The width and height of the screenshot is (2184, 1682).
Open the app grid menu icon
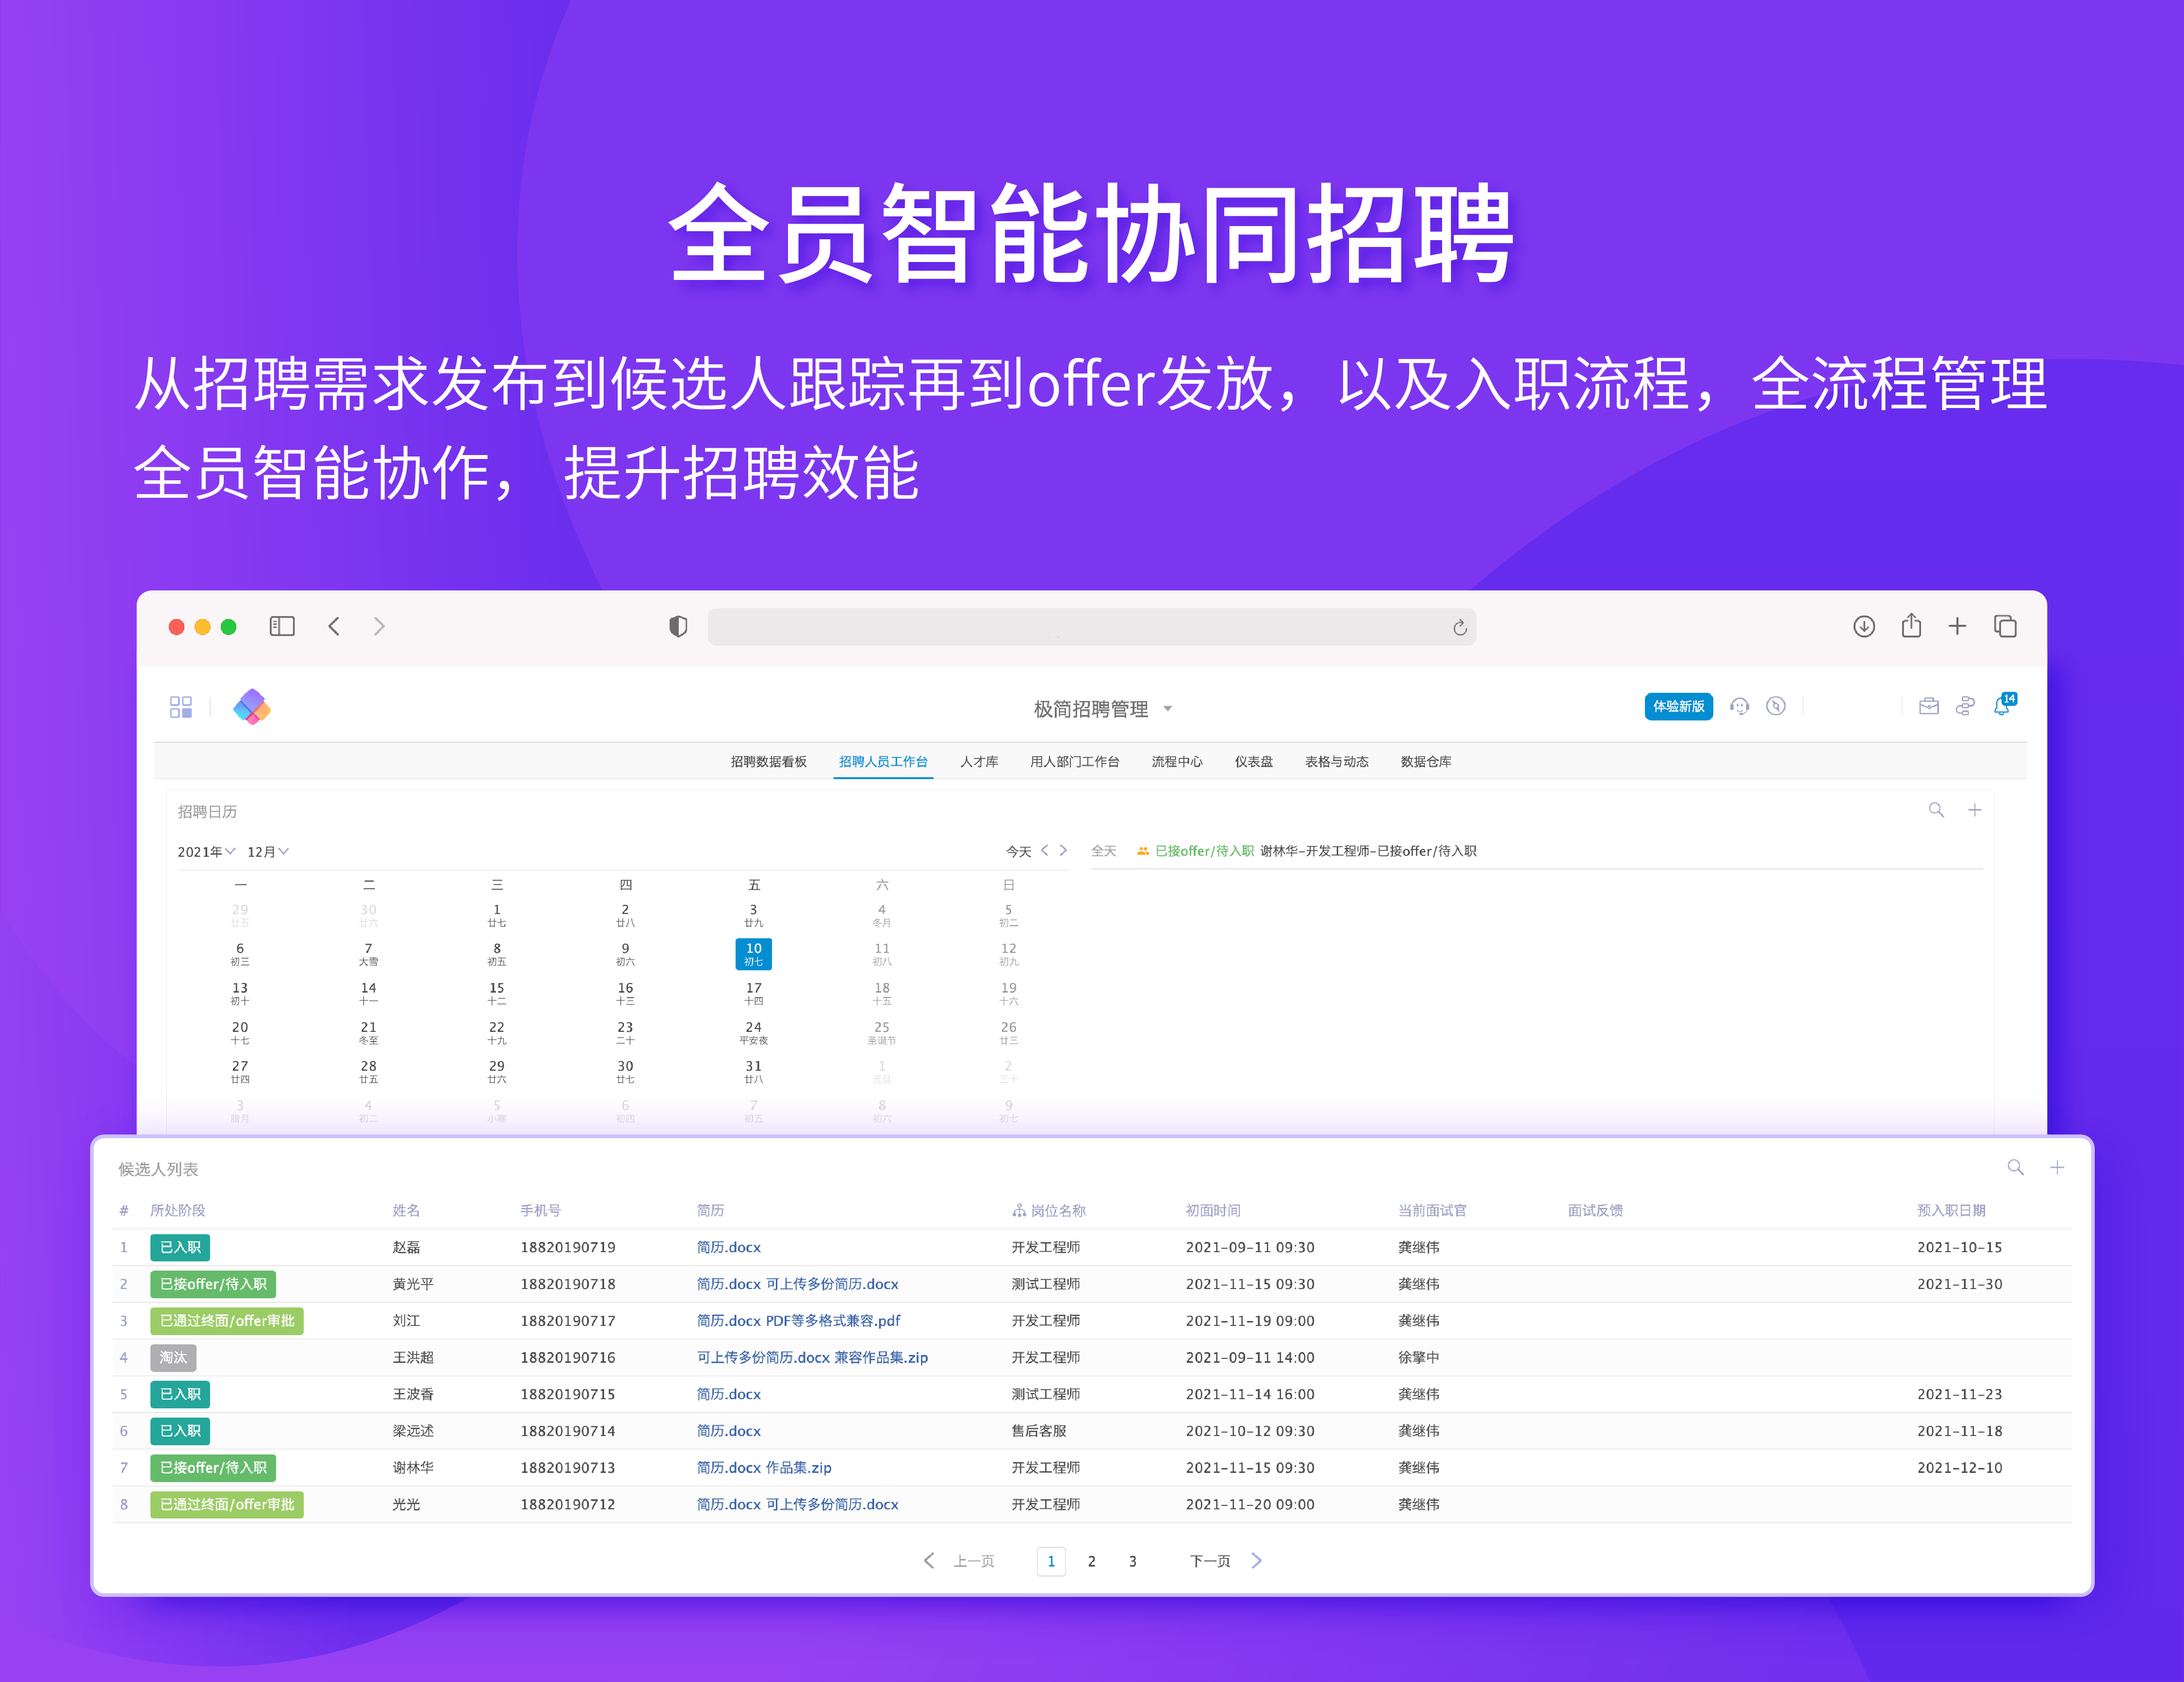point(181,707)
